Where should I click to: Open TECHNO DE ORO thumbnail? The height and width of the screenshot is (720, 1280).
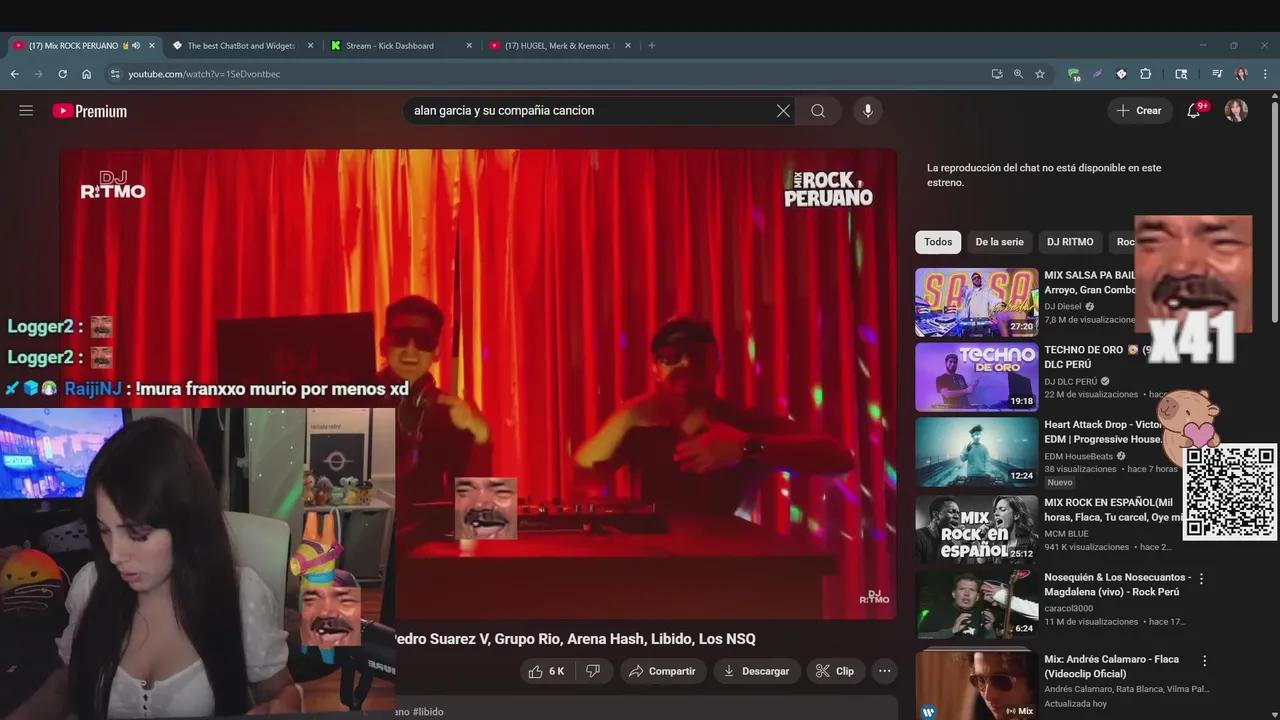[977, 377]
